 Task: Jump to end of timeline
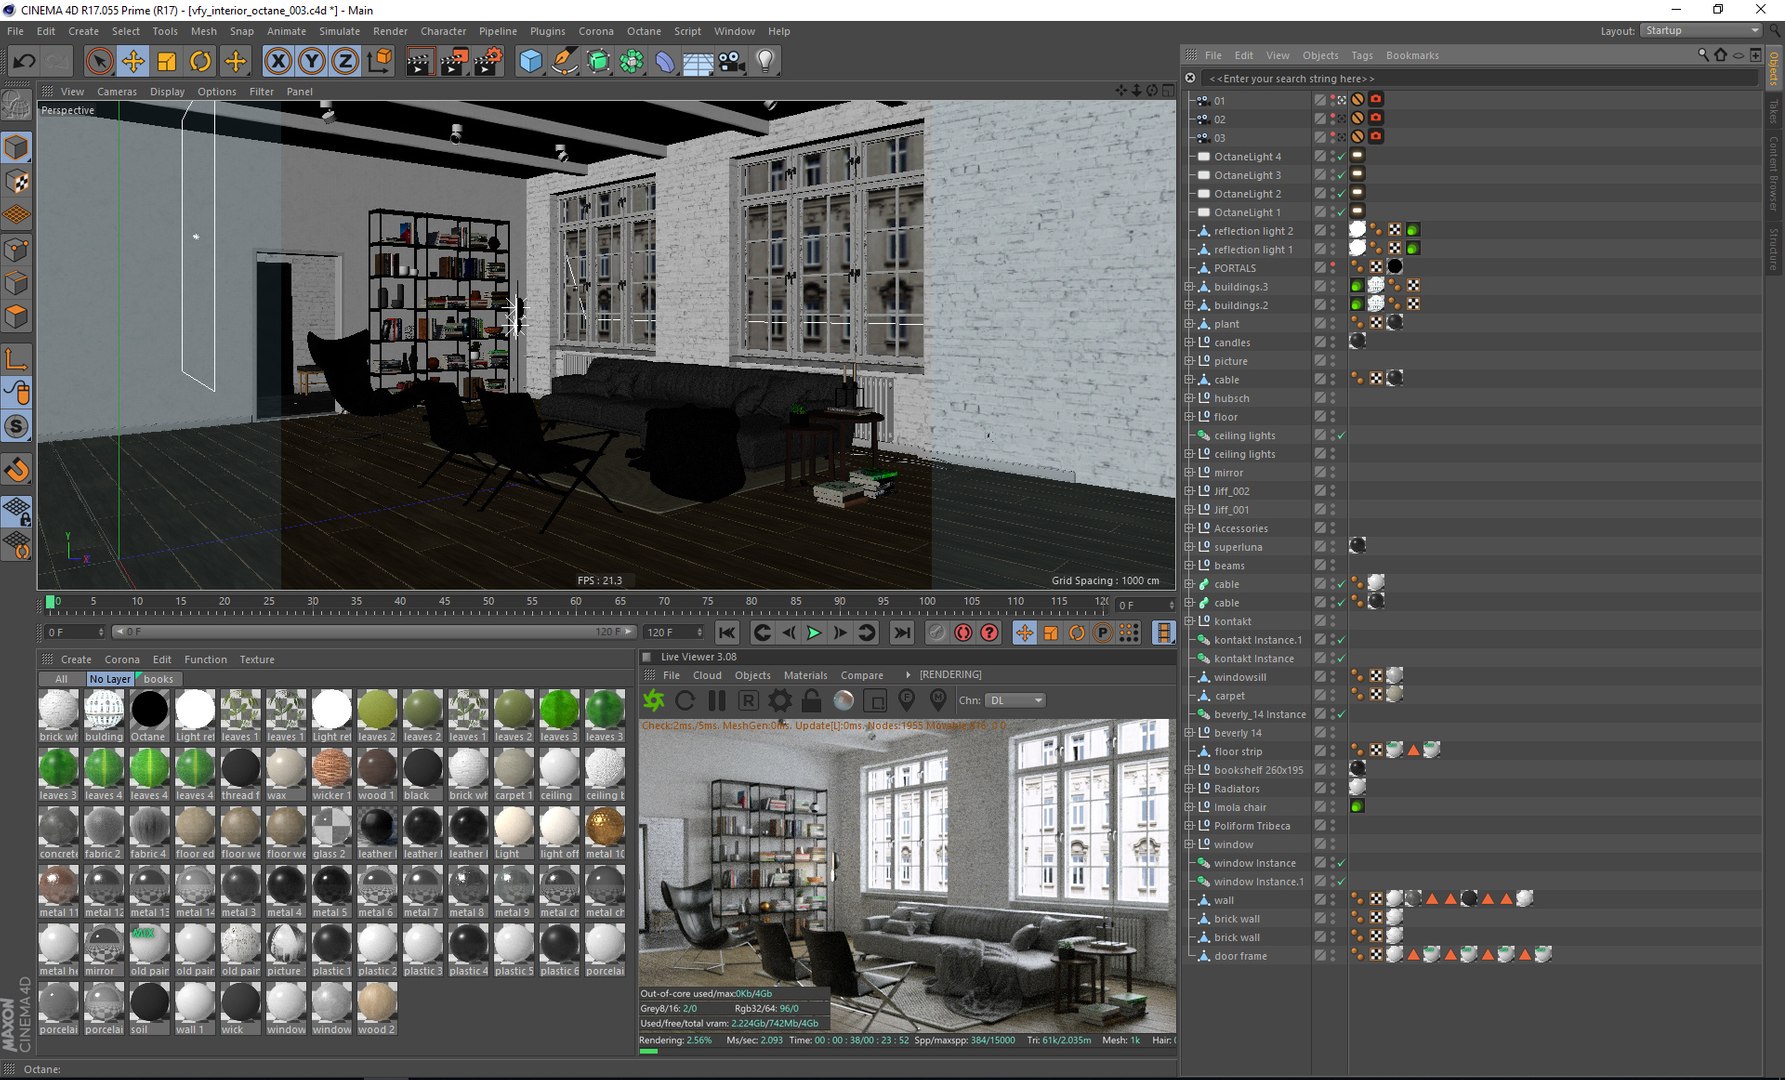[902, 632]
